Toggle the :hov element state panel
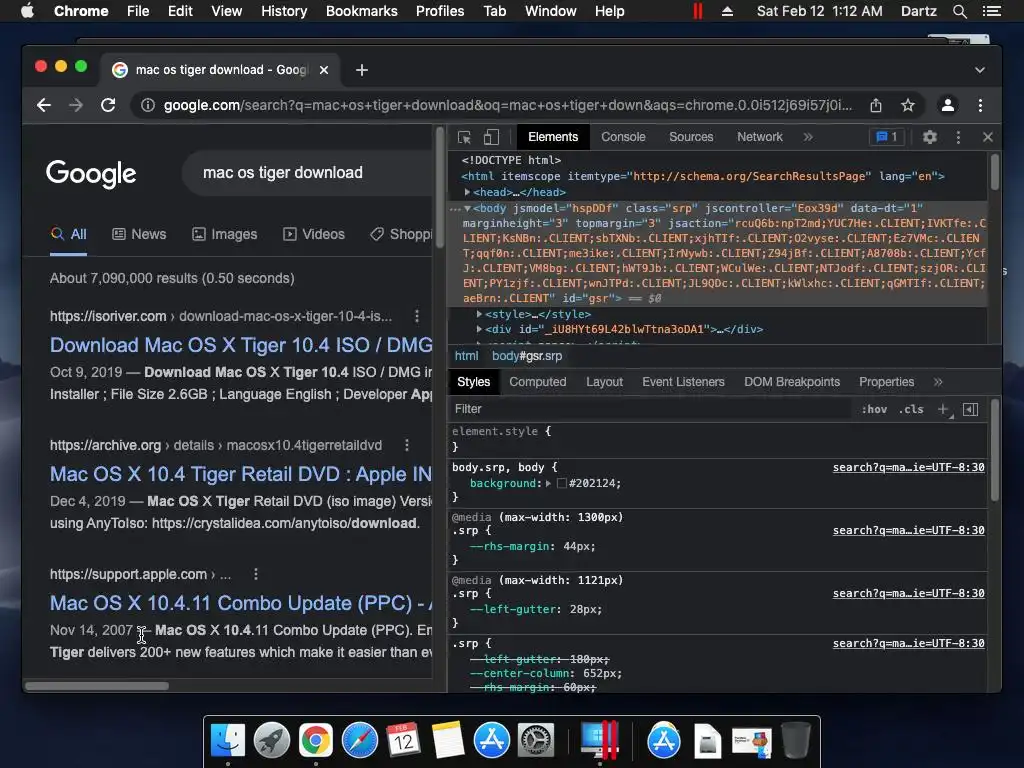 874,409
